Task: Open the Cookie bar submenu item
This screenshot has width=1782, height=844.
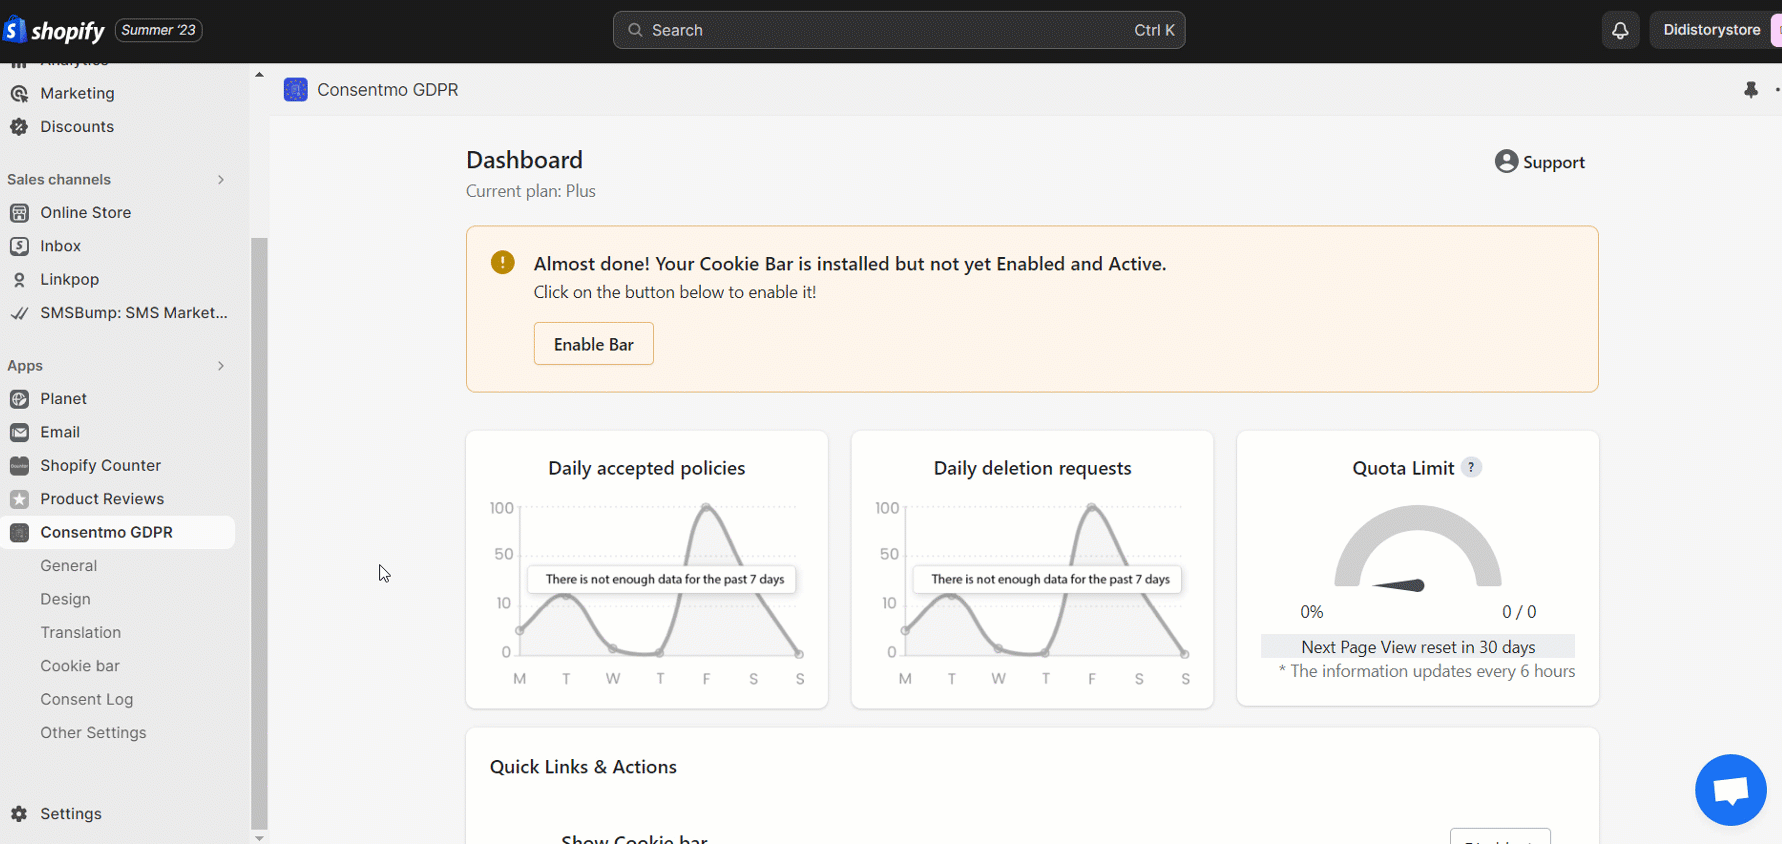Action: (x=80, y=666)
